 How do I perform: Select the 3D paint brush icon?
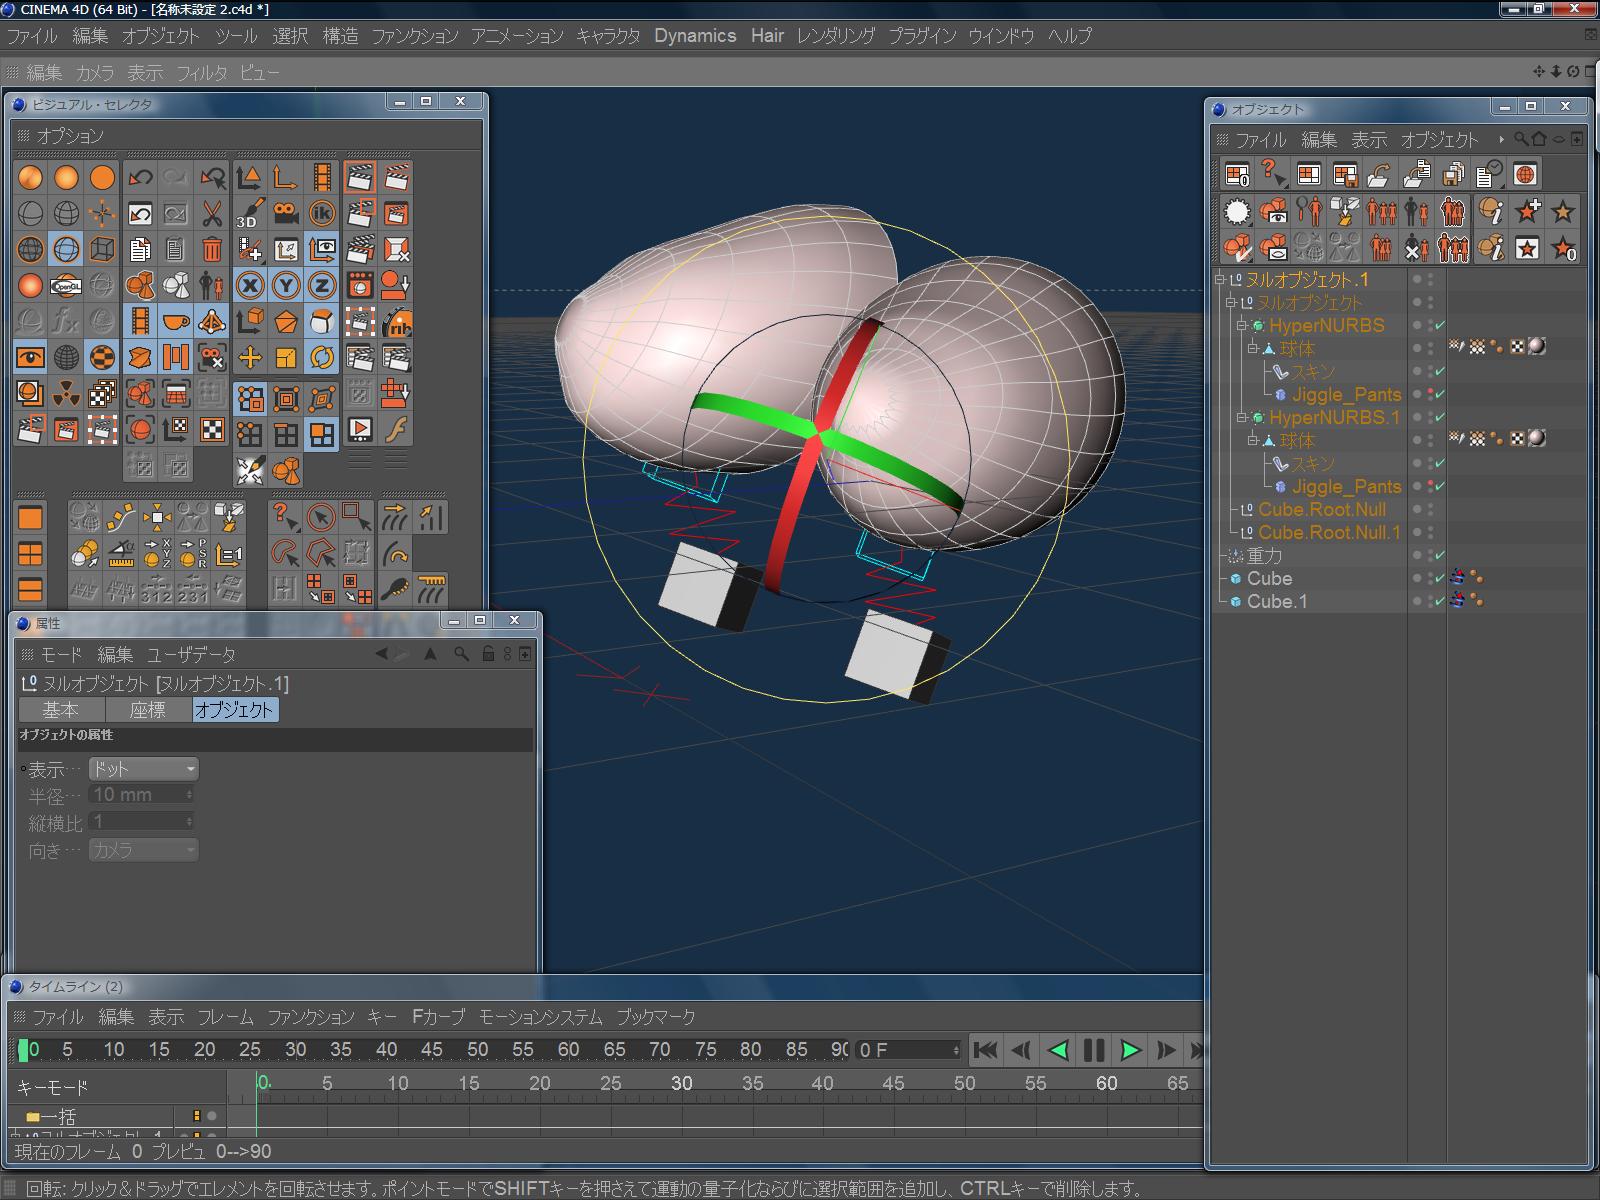(249, 214)
